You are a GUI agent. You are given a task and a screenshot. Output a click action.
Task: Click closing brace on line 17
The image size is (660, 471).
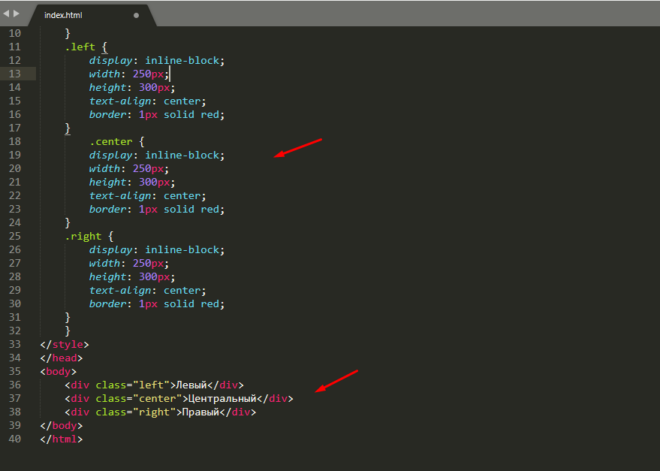pos(68,128)
